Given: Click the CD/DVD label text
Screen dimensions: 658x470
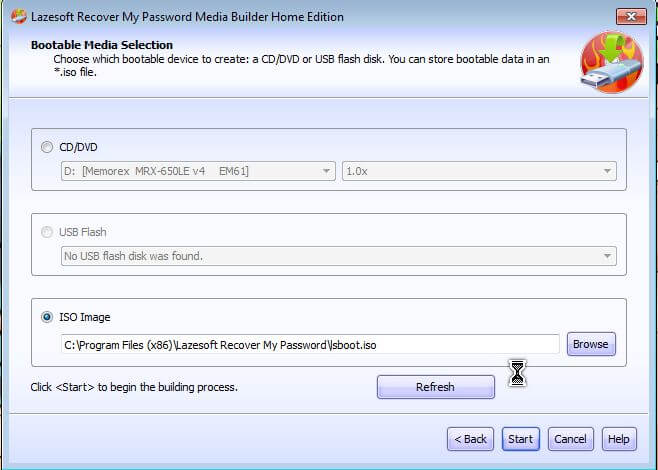Looking at the screenshot, I should (x=78, y=147).
